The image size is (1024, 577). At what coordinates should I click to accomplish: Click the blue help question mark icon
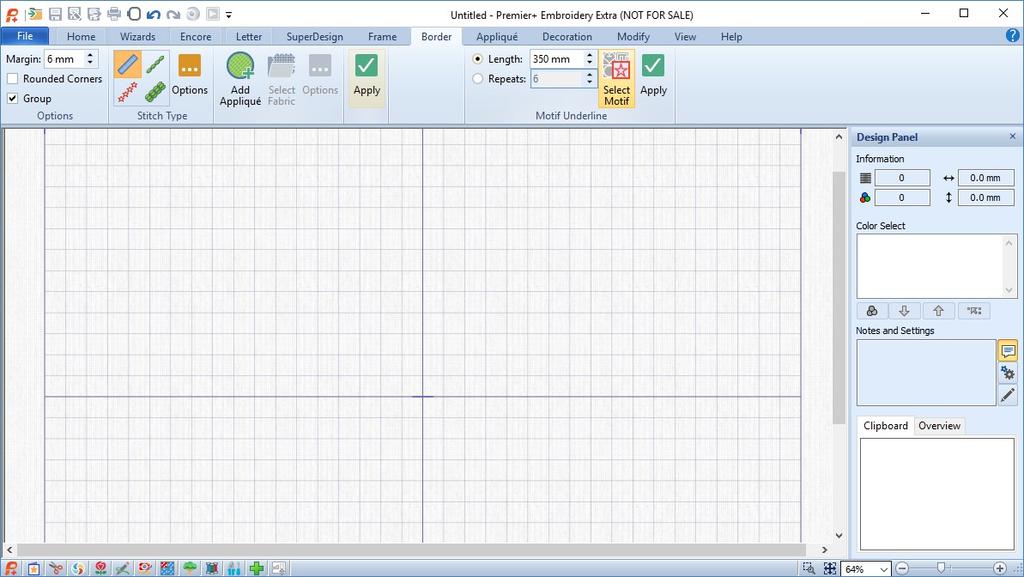[1013, 36]
